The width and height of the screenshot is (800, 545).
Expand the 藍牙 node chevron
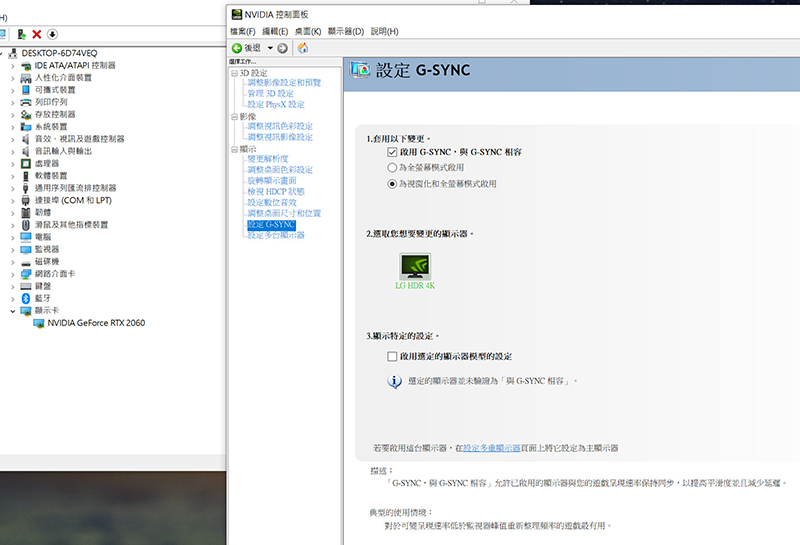[13, 299]
